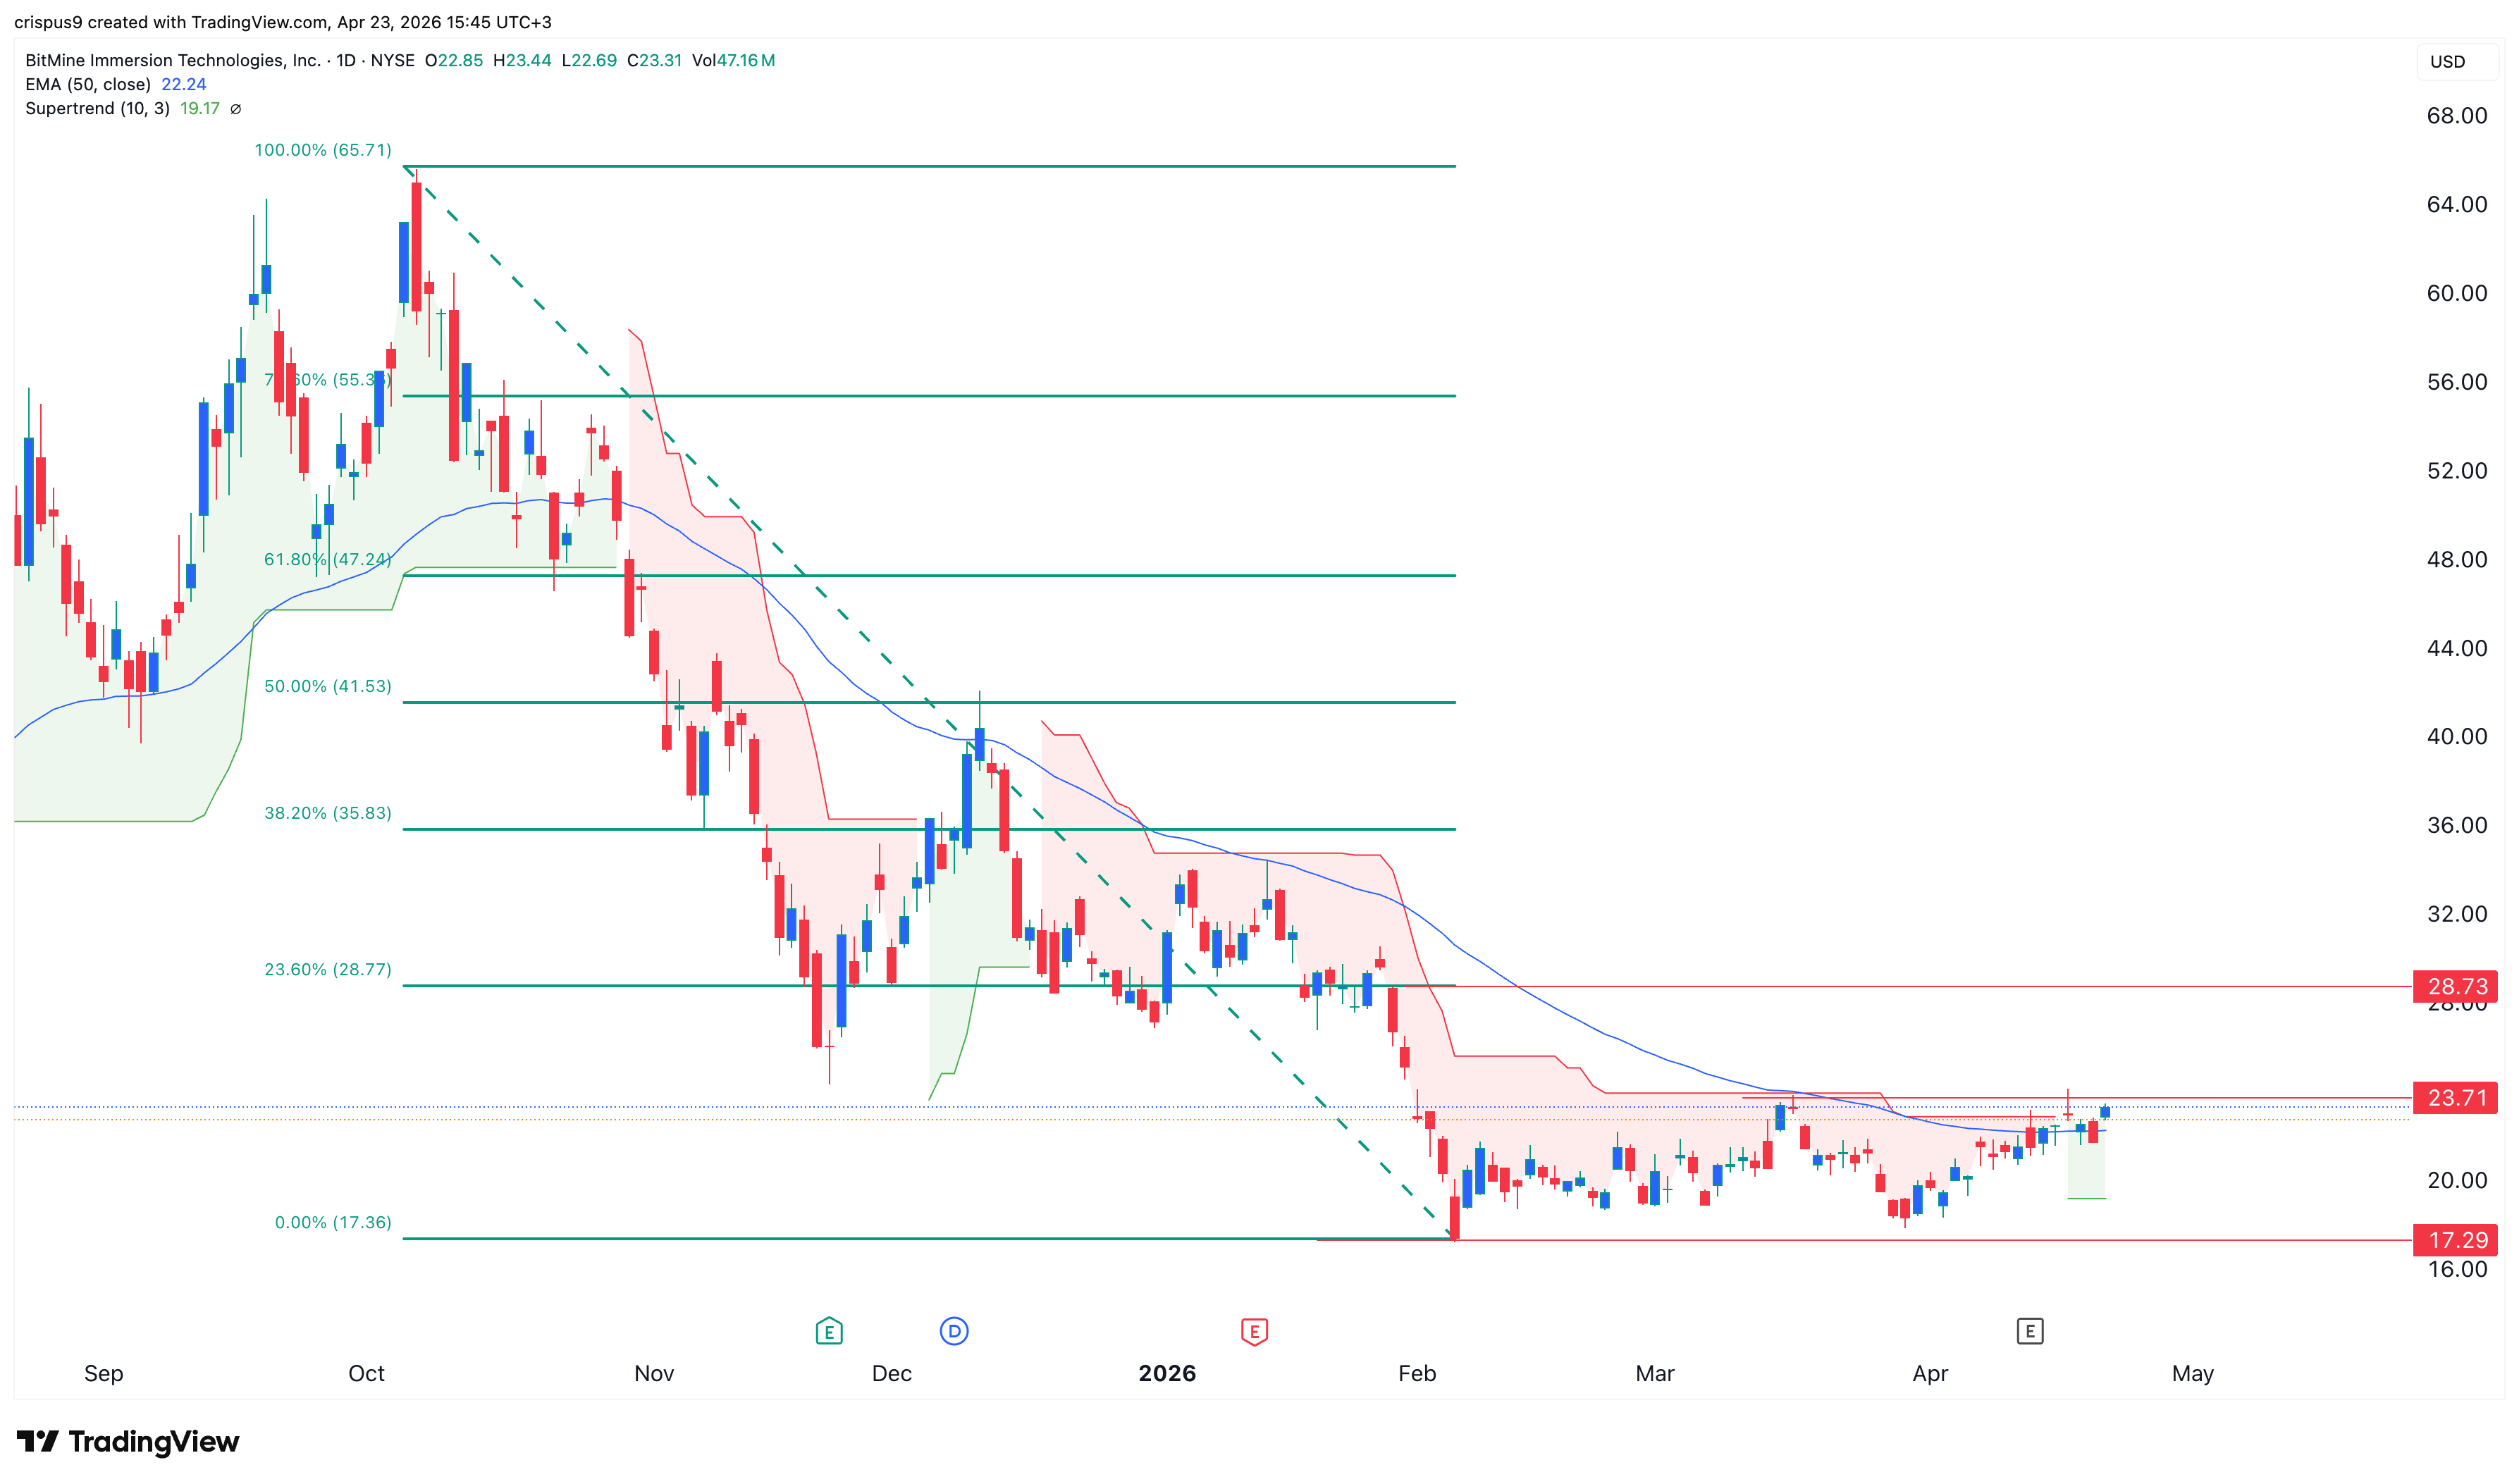Click the 0.00% (17.36) Fibonacci level label
Image resolution: width=2519 pixels, height=1484 pixels.
333,1222
